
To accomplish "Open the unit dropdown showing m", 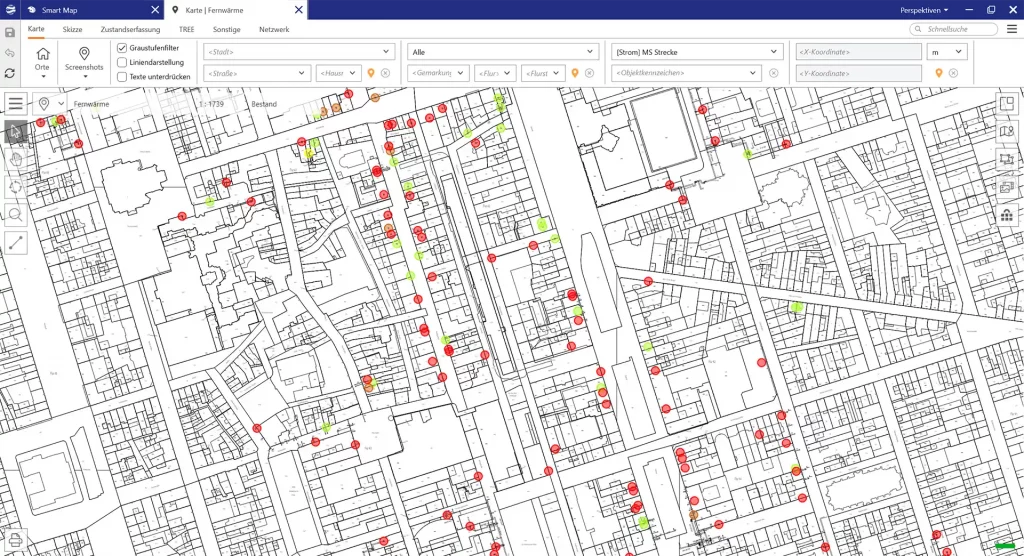I will click(x=945, y=52).
